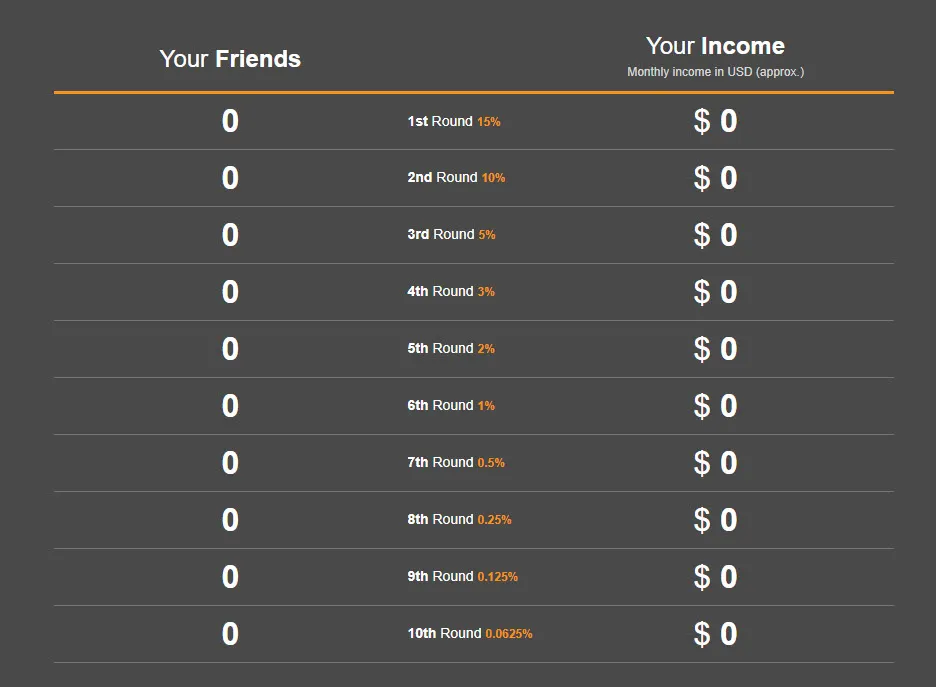Click the Monthly income in USD subtitle
The width and height of the screenshot is (936, 687).
[715, 72]
